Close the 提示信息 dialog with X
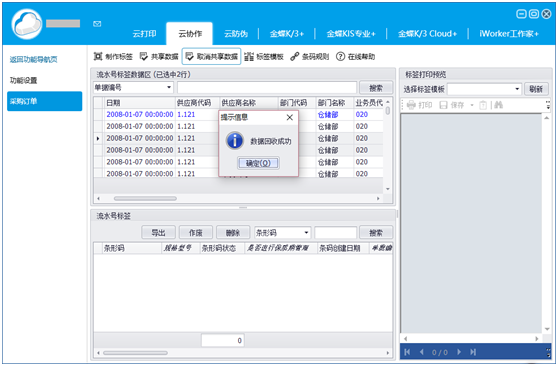This screenshot has height=366, width=558. coord(290,117)
